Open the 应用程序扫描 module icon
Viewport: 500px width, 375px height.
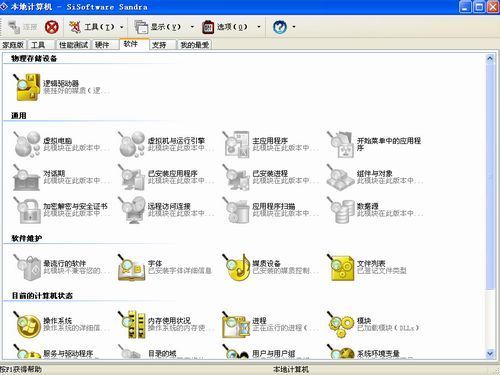tap(236, 210)
